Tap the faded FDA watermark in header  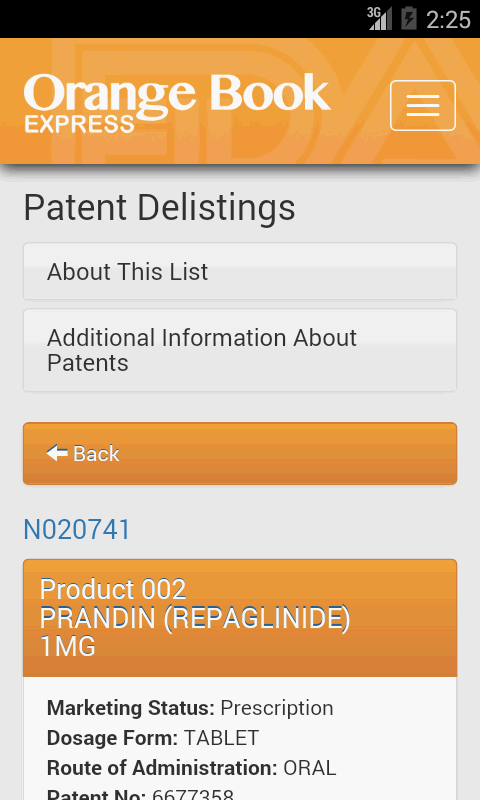(x=265, y=101)
